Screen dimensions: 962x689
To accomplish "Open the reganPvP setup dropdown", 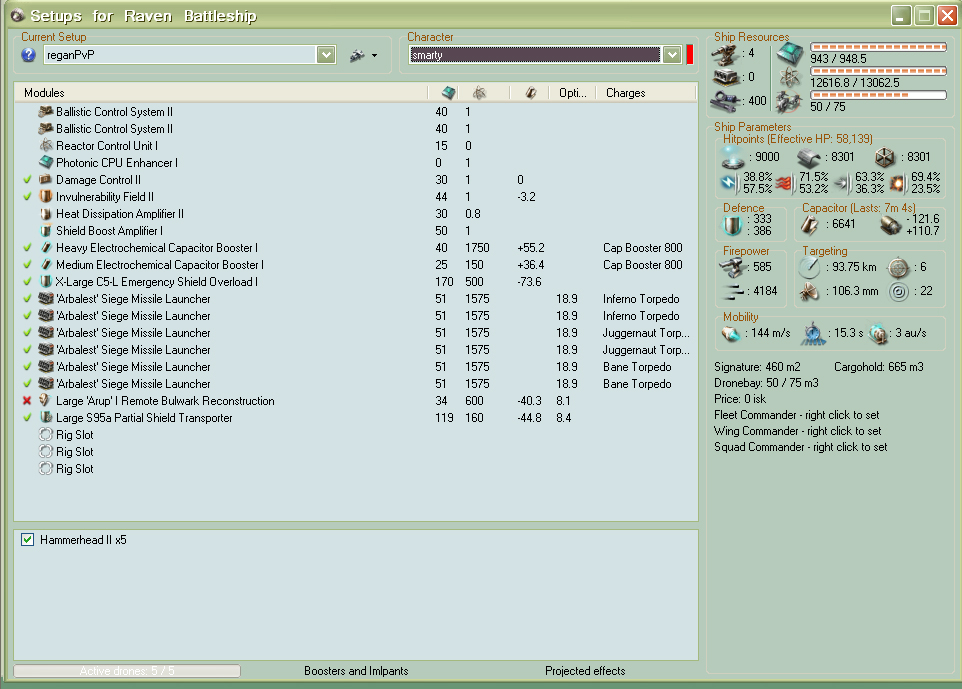I will 326,55.
